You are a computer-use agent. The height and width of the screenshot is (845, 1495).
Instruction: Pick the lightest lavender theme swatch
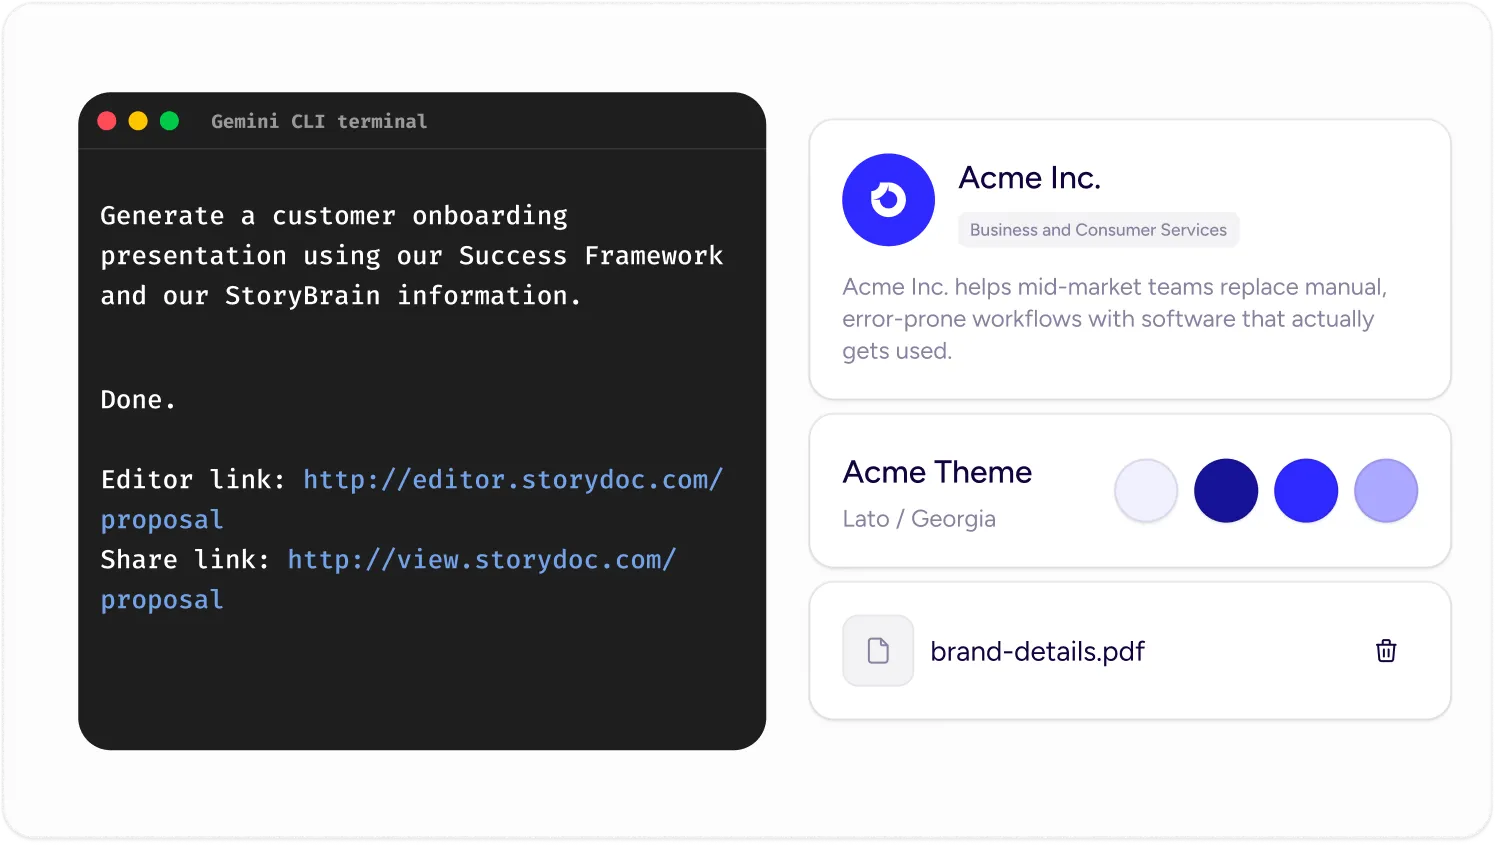[x=1146, y=491]
